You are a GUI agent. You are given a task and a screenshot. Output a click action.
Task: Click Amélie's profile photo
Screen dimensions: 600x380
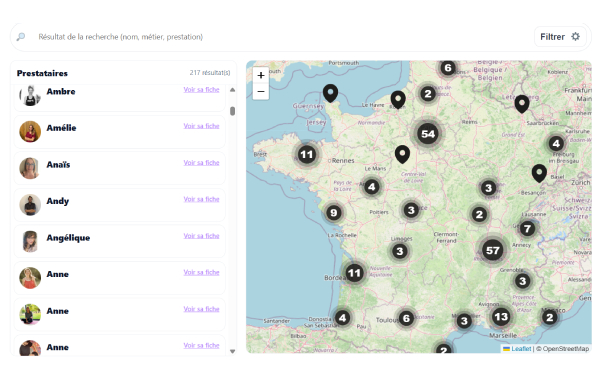tap(30, 132)
